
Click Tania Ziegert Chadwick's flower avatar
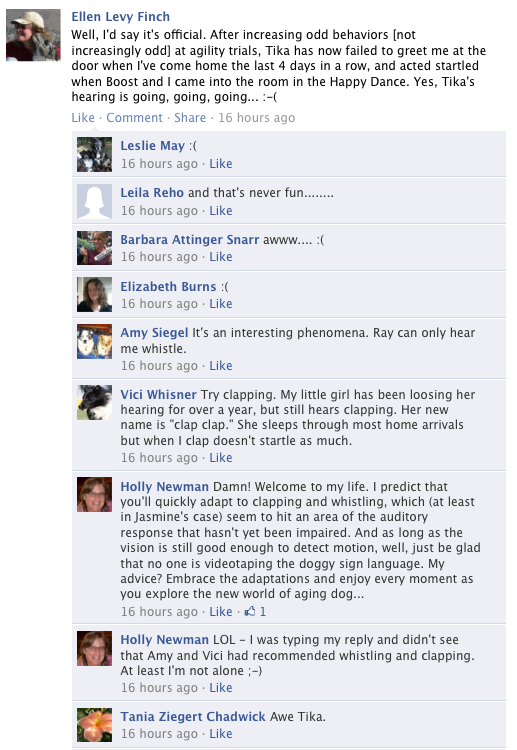(x=95, y=725)
